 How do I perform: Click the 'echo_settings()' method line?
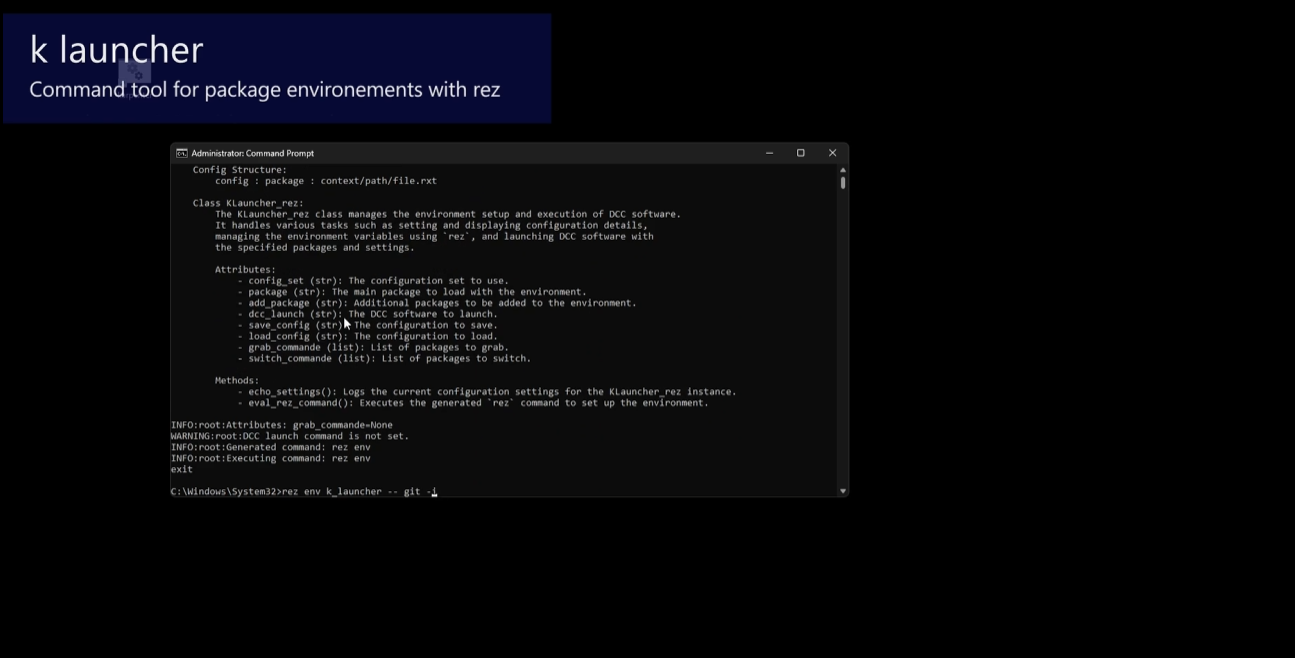487,392
